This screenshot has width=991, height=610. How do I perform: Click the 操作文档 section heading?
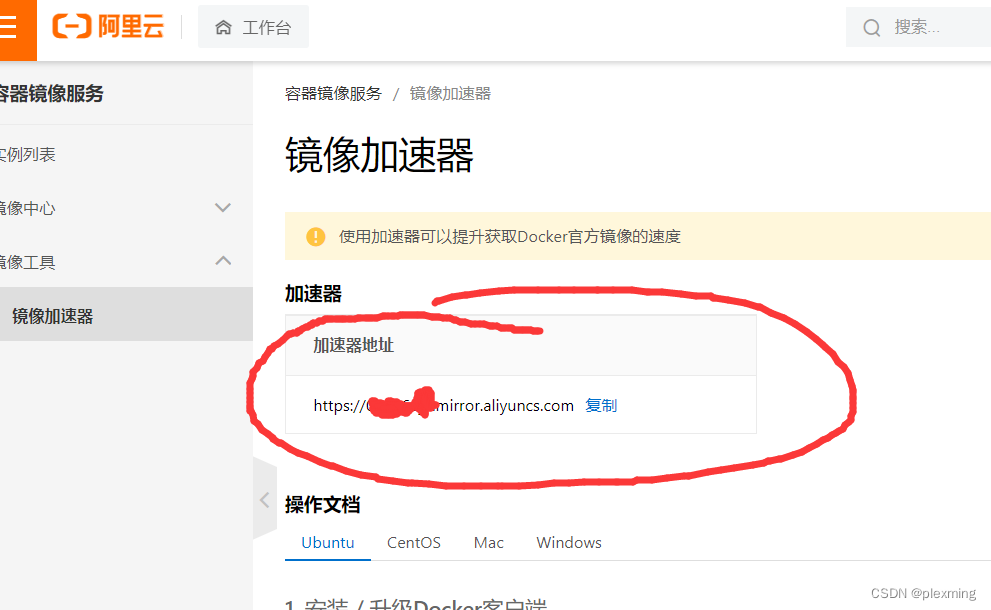pos(322,504)
